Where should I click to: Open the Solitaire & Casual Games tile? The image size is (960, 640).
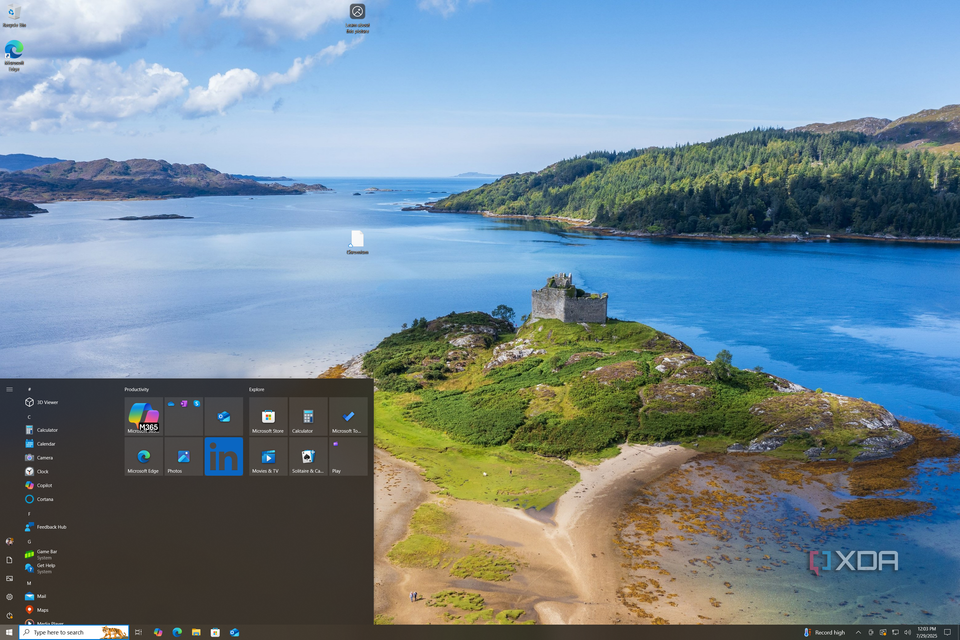(x=308, y=456)
